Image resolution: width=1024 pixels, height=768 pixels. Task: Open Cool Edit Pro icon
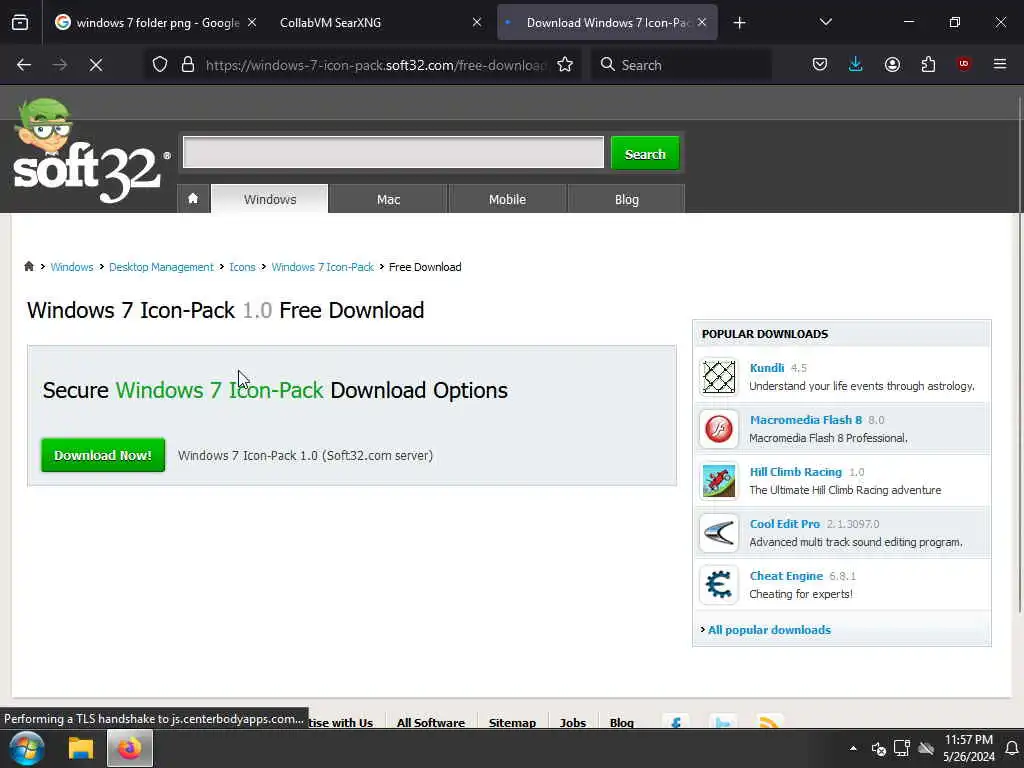tap(718, 533)
